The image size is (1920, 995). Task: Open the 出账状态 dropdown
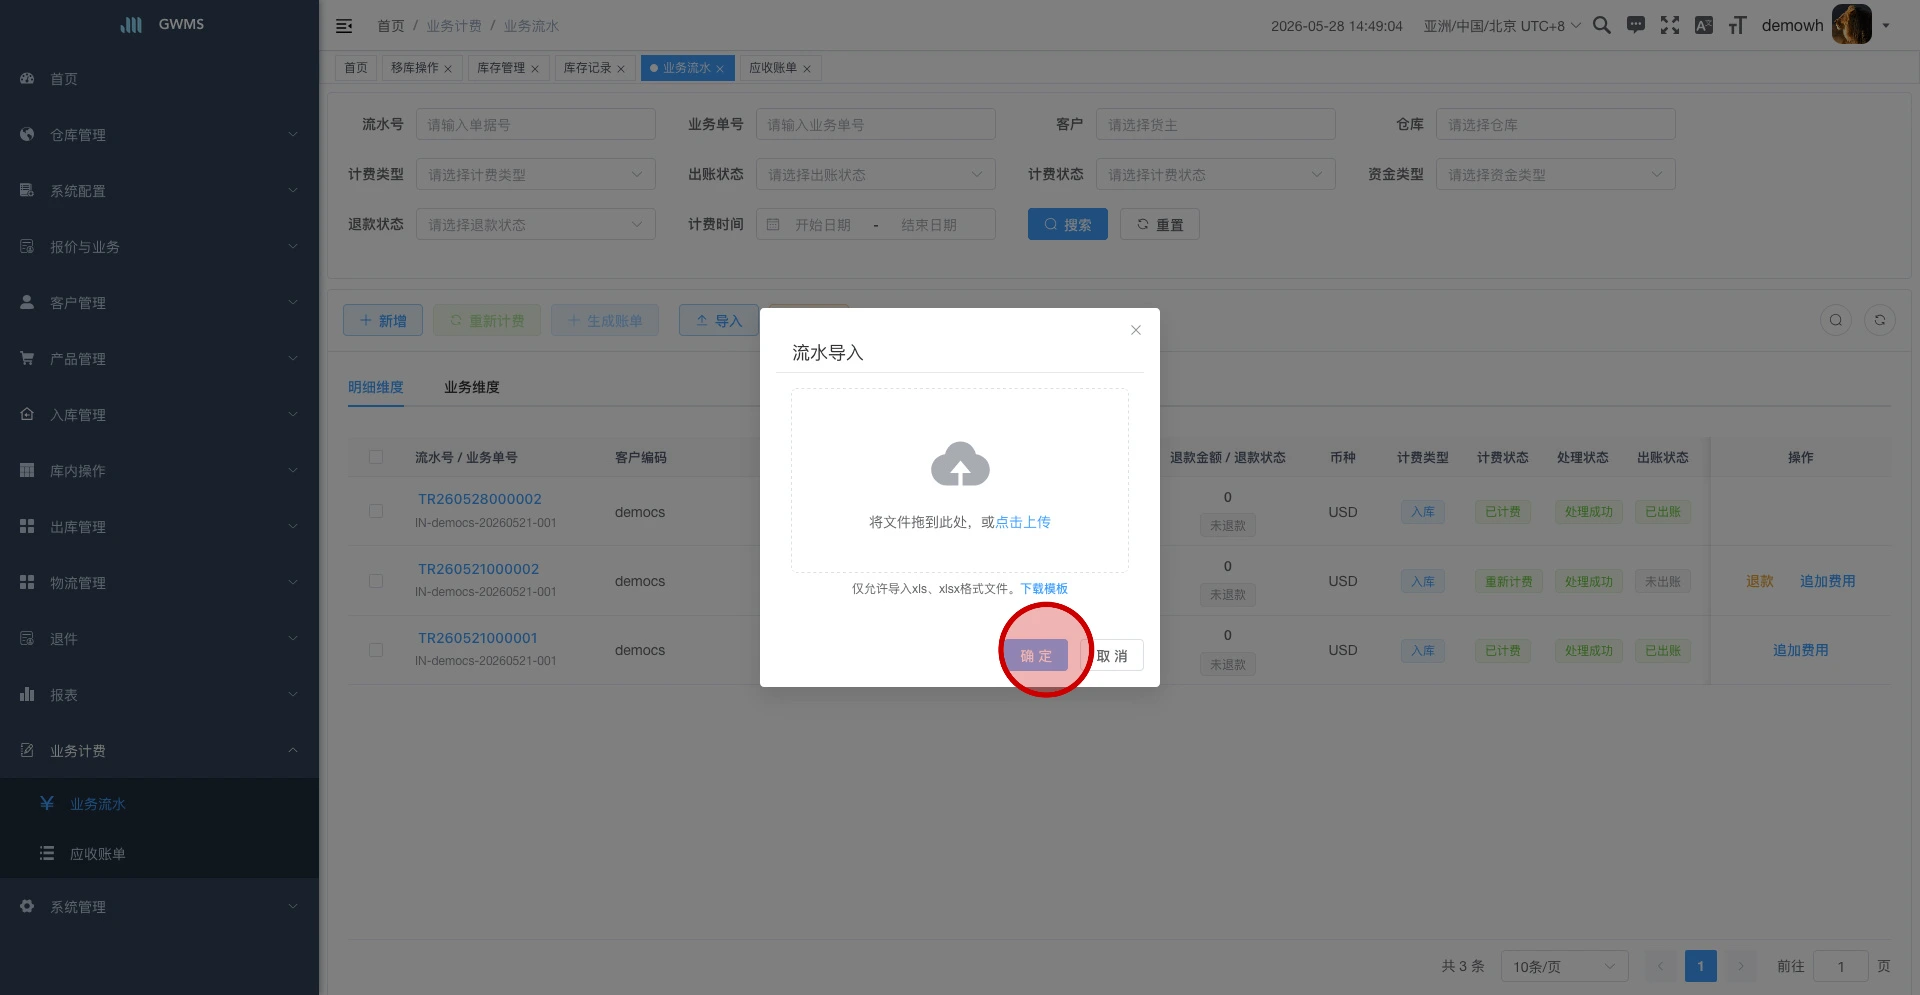pos(876,174)
